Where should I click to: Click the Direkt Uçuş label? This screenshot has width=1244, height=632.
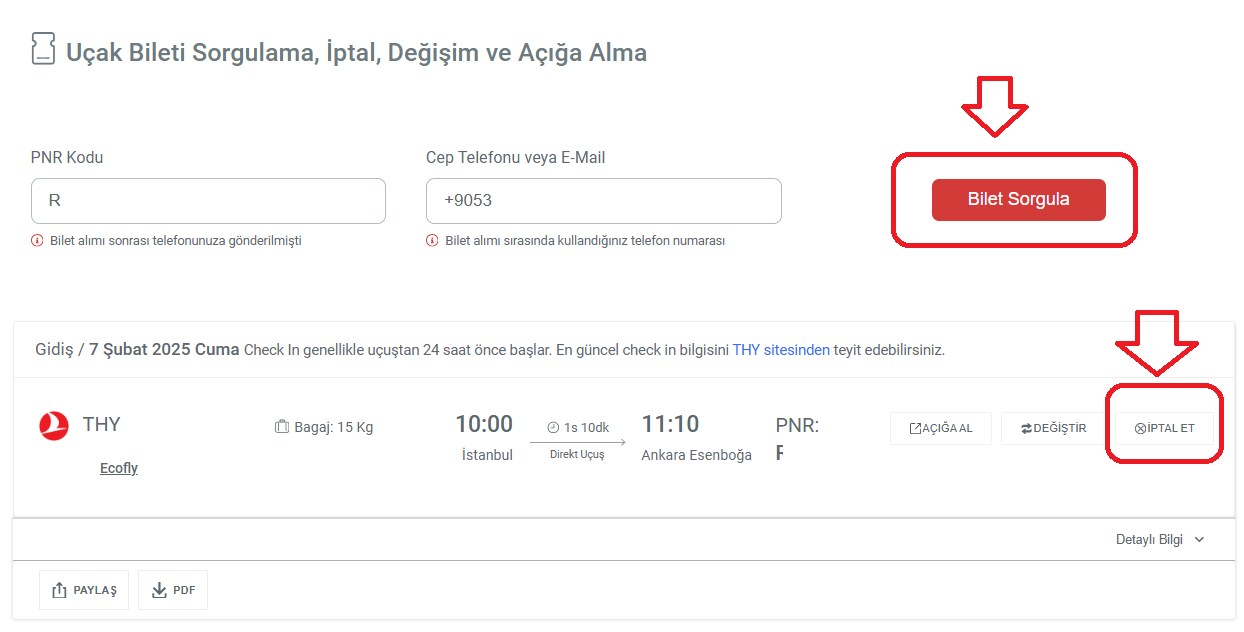pyautogui.click(x=577, y=454)
